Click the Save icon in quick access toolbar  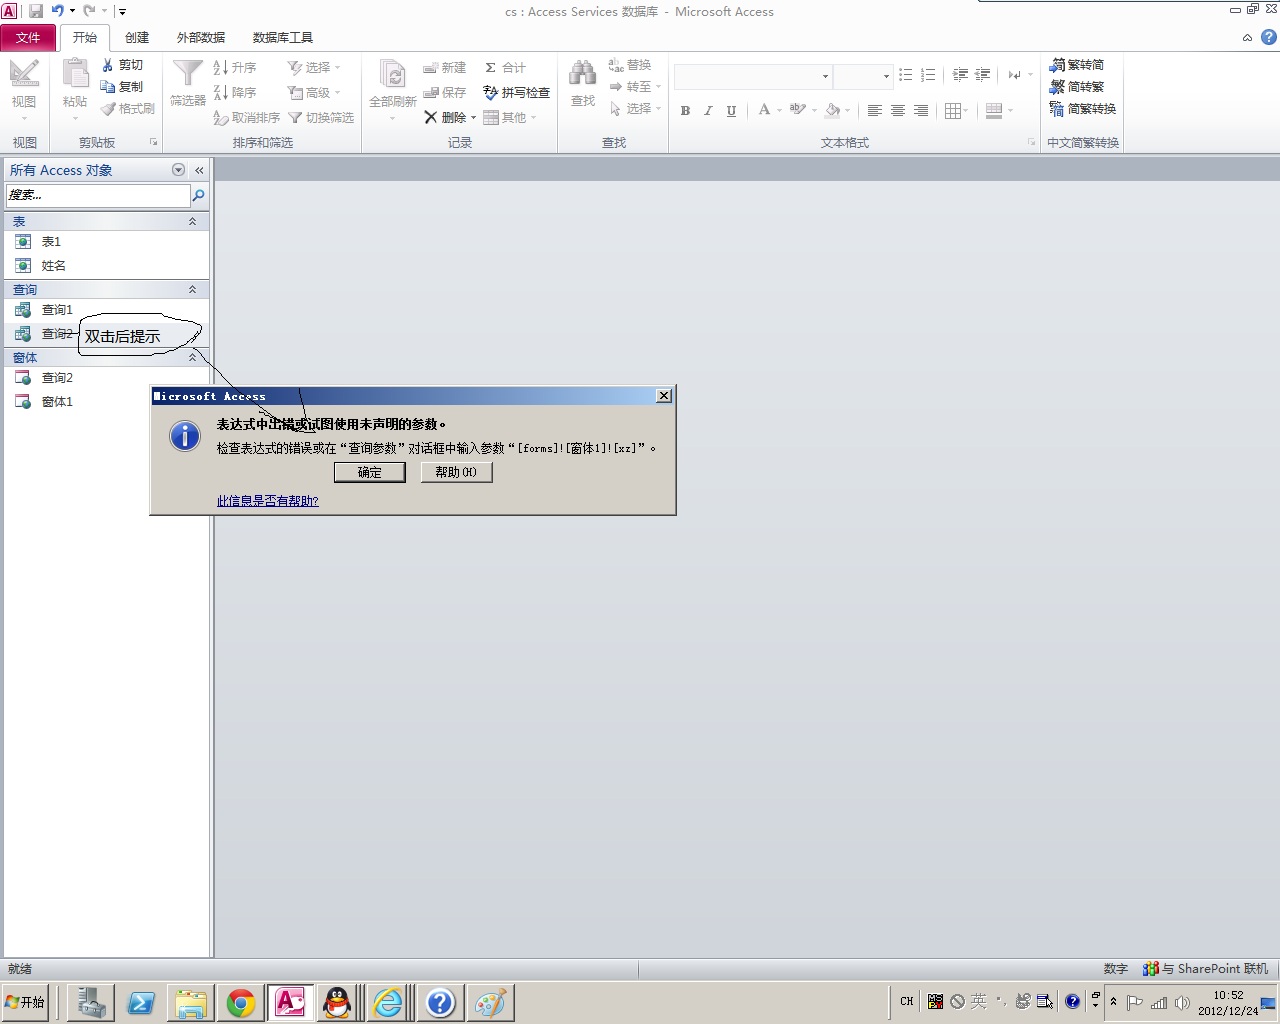pyautogui.click(x=36, y=11)
